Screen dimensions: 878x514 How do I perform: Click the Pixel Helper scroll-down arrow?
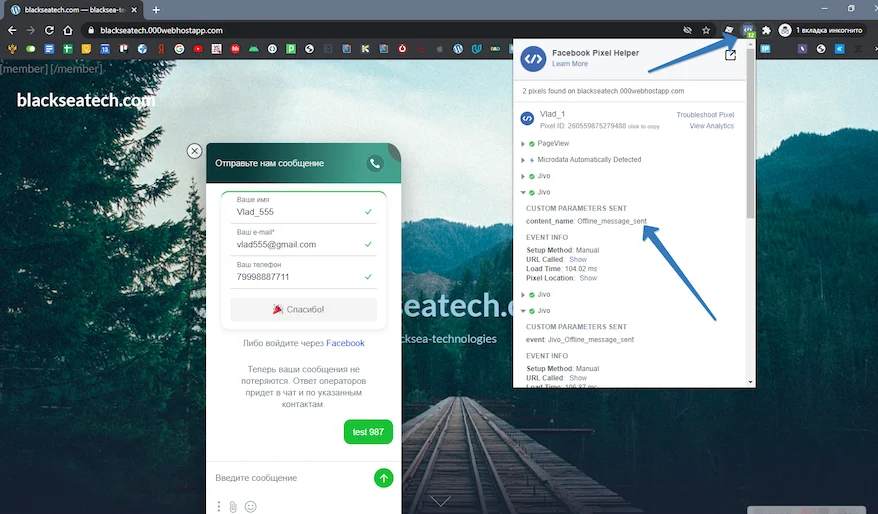click(750, 382)
